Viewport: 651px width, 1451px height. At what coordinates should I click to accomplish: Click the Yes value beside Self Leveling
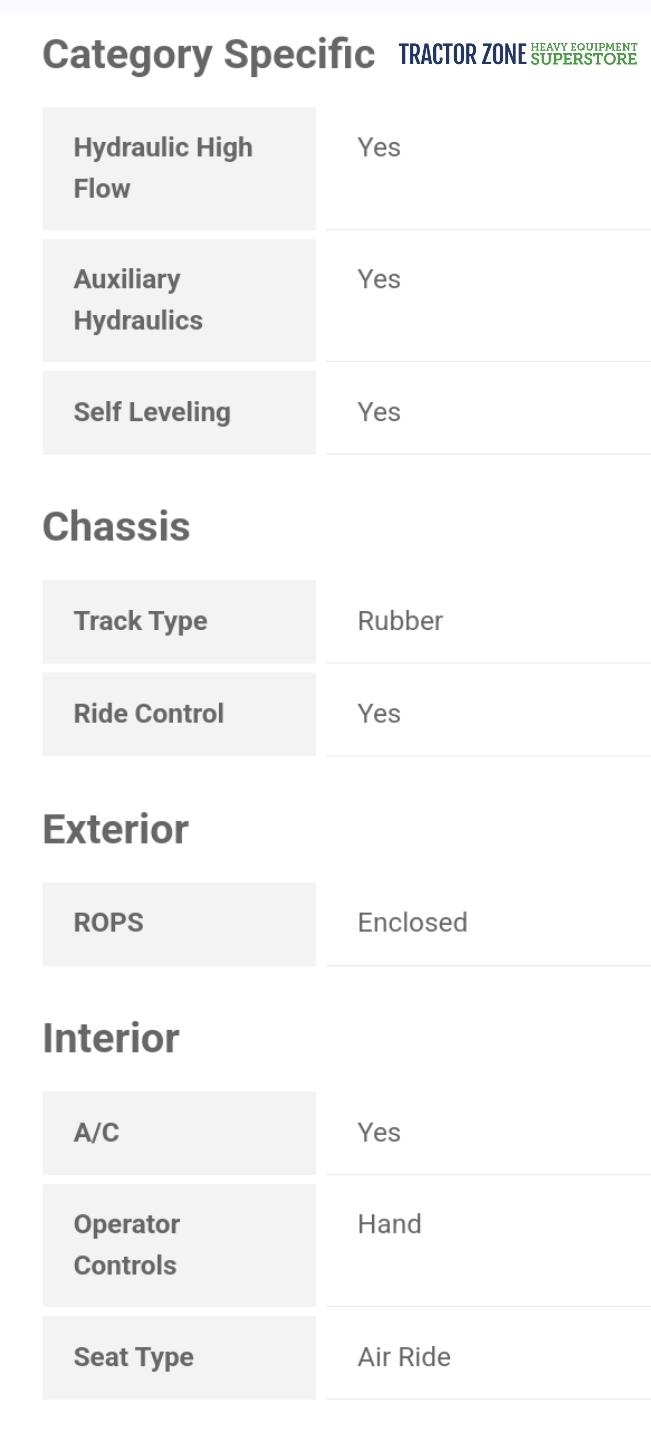(379, 412)
